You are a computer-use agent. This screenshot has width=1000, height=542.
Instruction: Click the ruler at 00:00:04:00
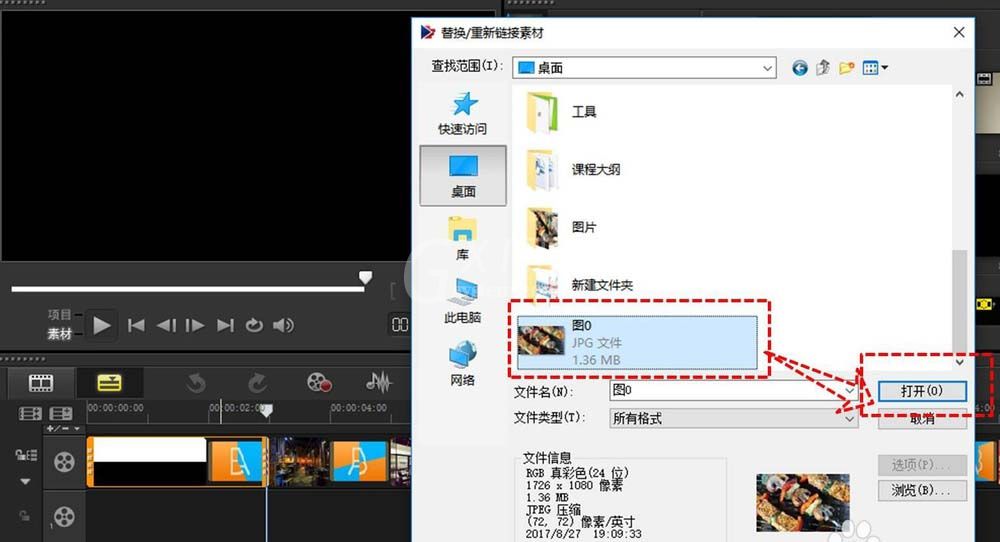pos(358,407)
